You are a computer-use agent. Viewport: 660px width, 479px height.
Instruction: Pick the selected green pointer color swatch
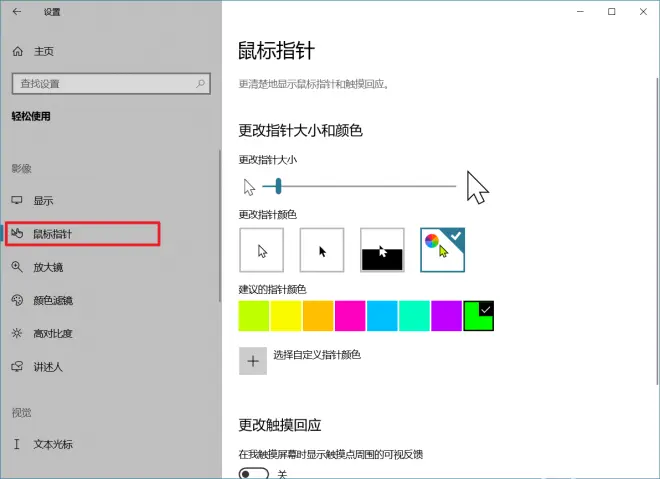479,316
